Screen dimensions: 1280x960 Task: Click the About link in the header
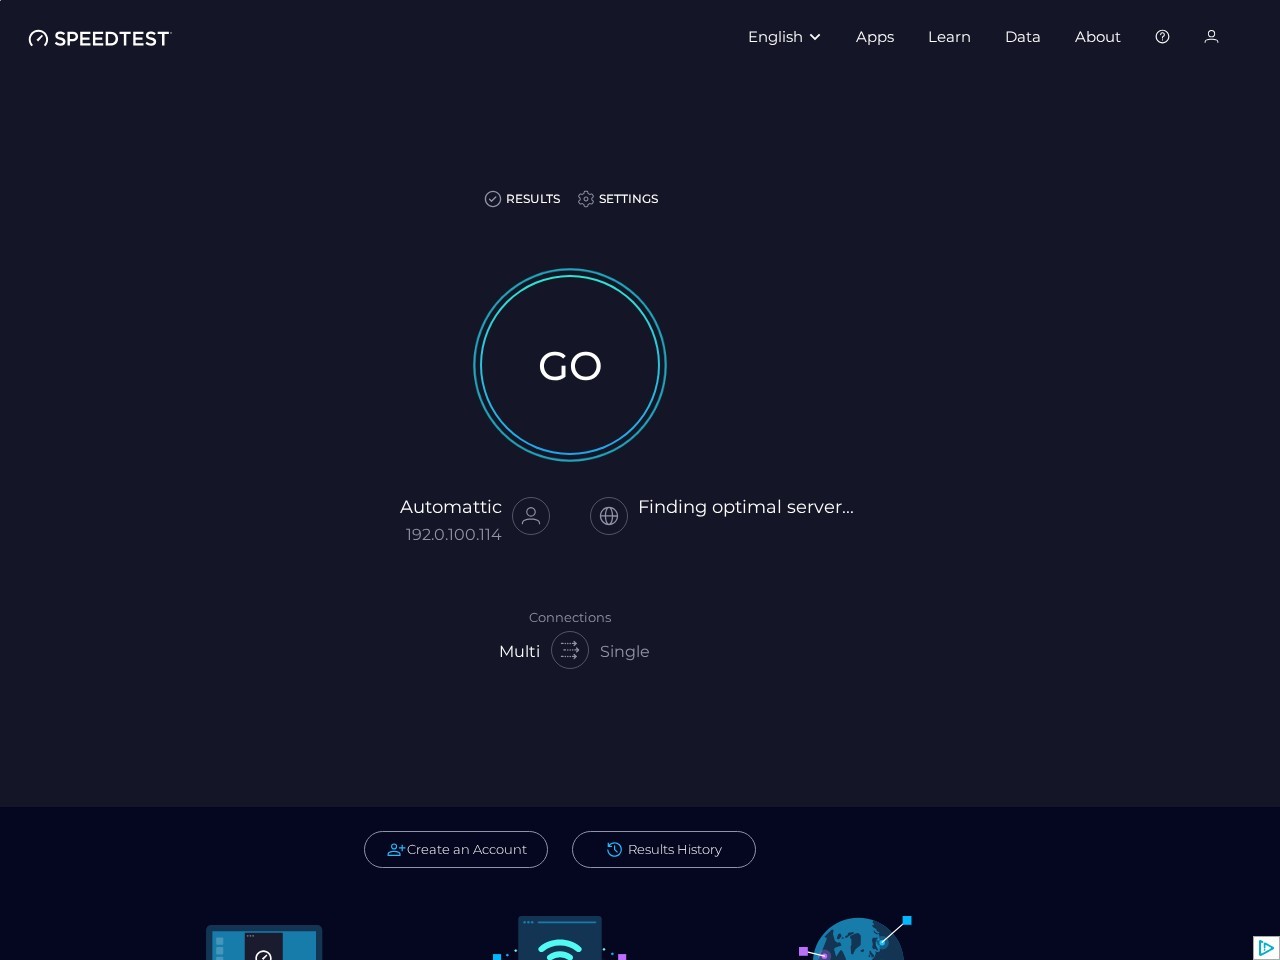click(1097, 37)
